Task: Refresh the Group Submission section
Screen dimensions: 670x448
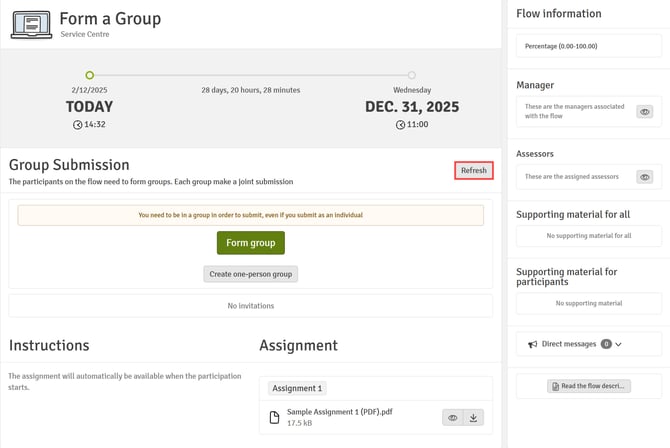Action: click(x=473, y=171)
